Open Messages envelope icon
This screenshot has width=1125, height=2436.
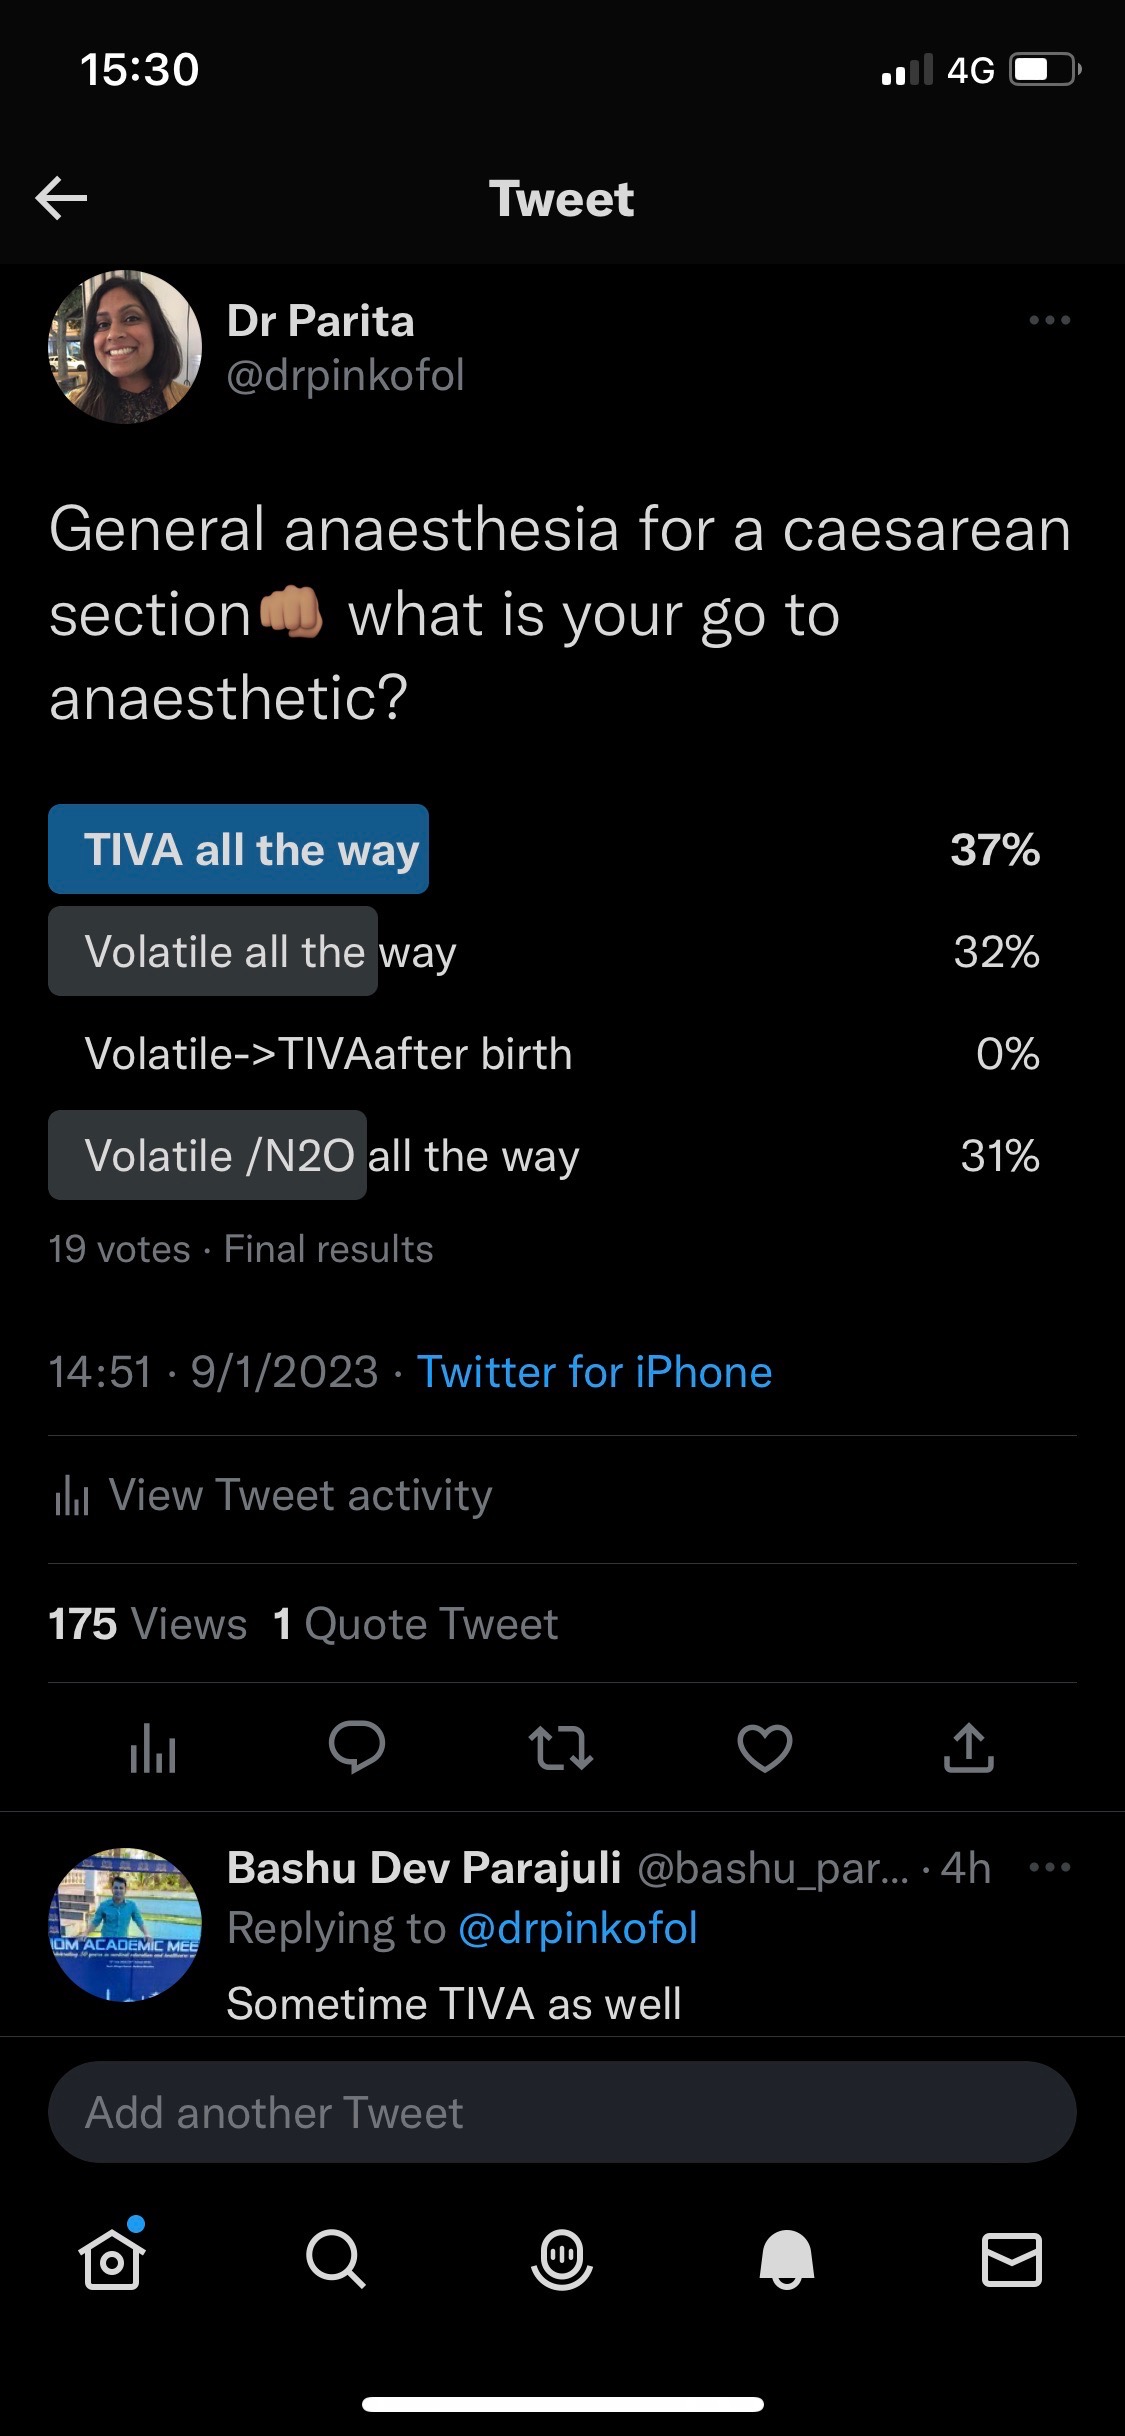[1012, 2259]
